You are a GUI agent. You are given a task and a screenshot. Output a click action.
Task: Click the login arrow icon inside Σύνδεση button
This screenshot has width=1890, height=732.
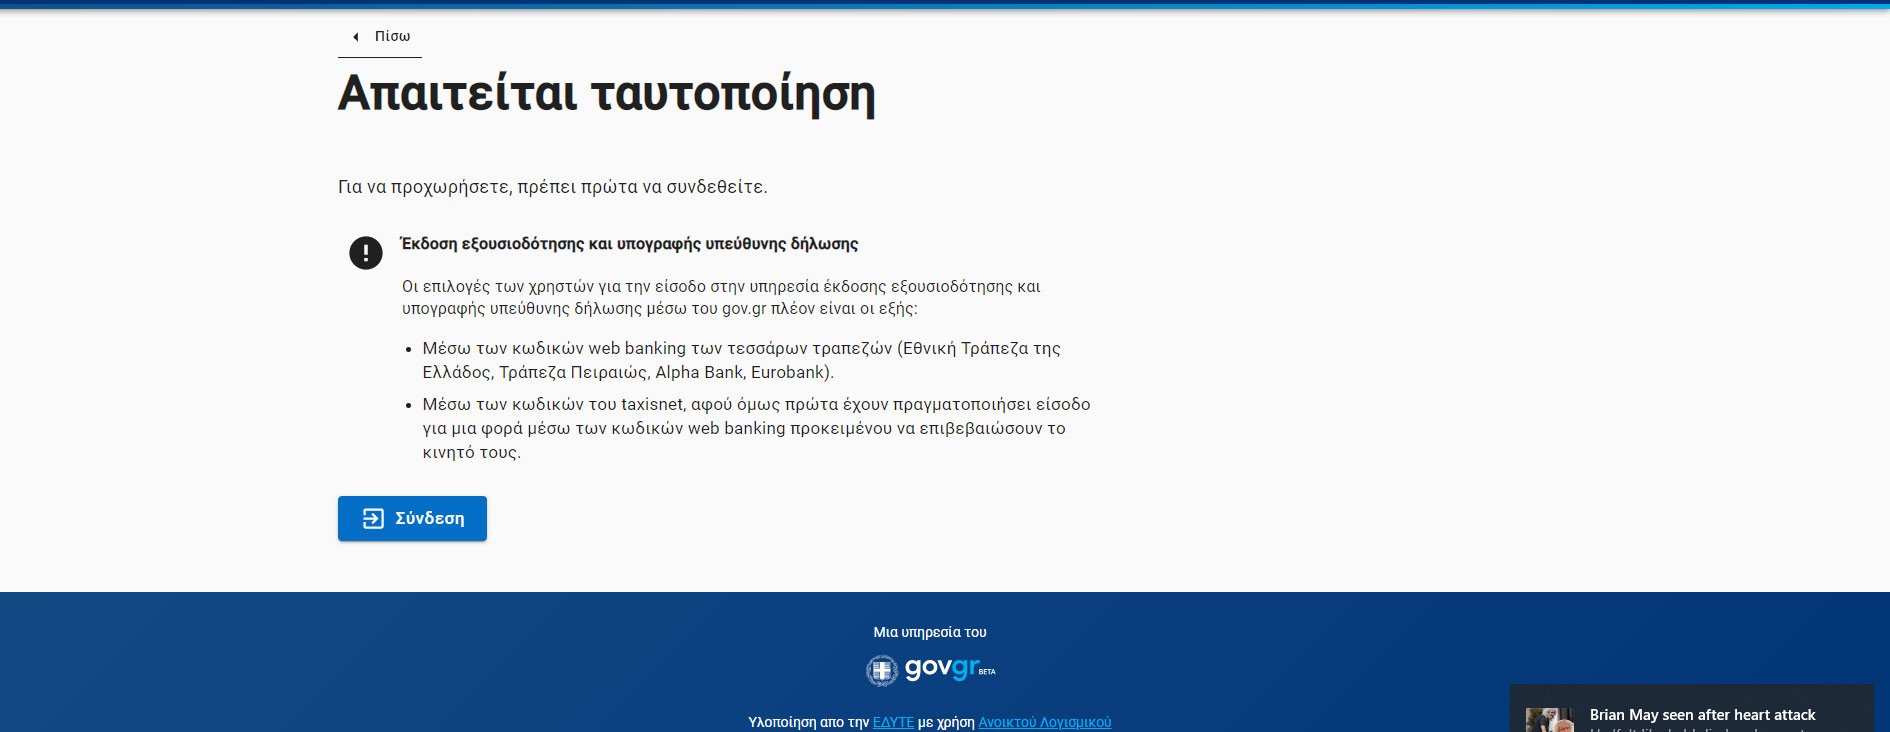[373, 518]
